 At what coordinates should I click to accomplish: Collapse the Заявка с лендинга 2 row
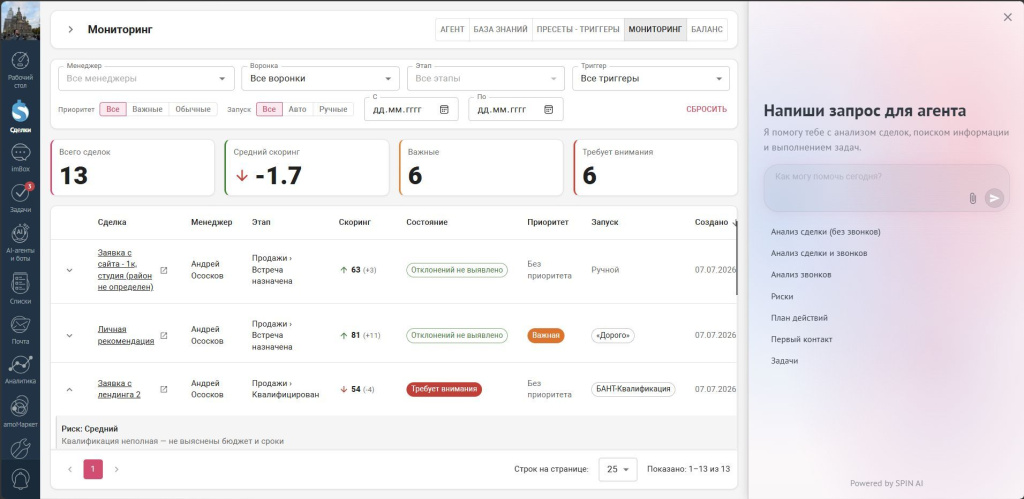pyautogui.click(x=70, y=389)
